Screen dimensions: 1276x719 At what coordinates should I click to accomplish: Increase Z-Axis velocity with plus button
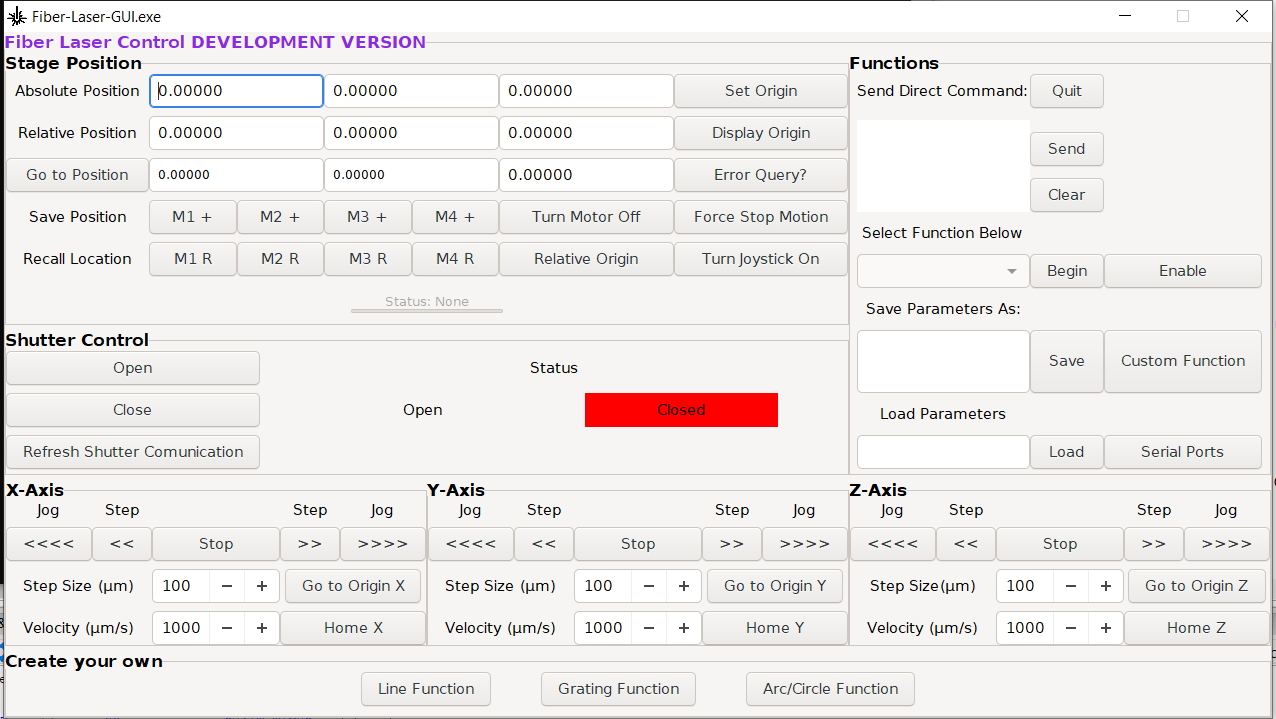pyautogui.click(x=1106, y=628)
